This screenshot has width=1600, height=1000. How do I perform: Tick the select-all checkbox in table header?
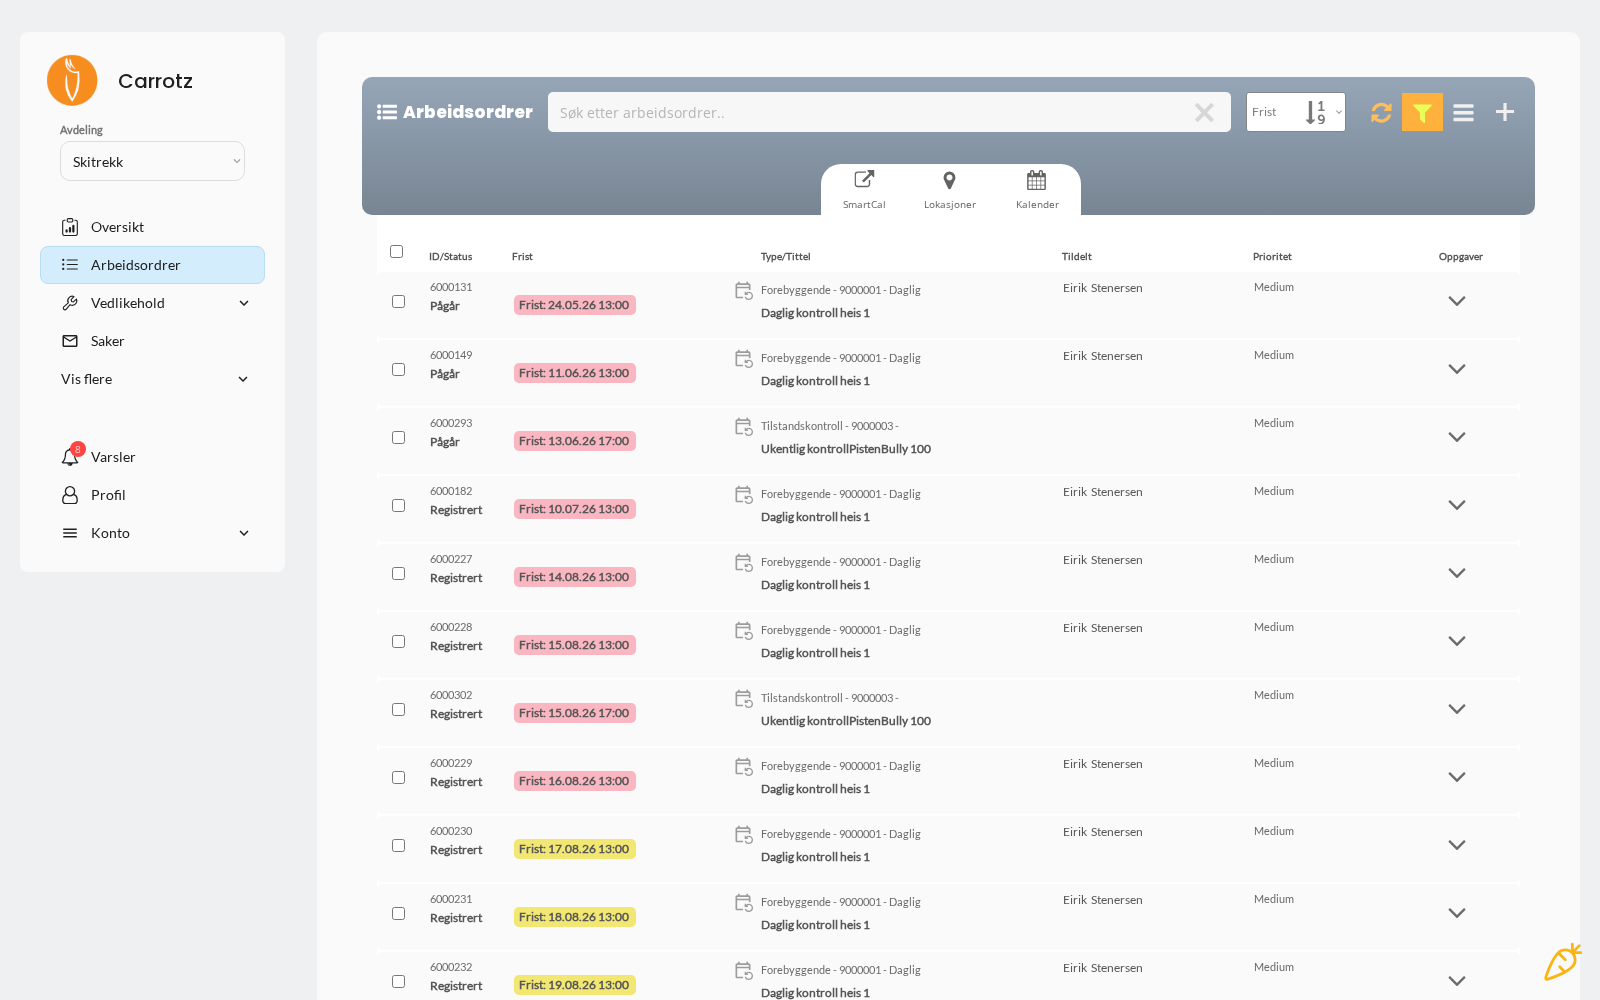[396, 251]
